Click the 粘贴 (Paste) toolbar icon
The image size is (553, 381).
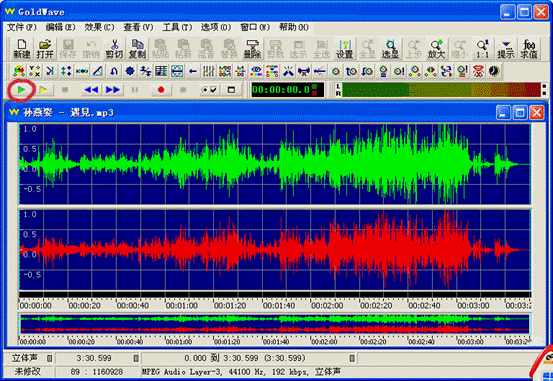(160, 49)
